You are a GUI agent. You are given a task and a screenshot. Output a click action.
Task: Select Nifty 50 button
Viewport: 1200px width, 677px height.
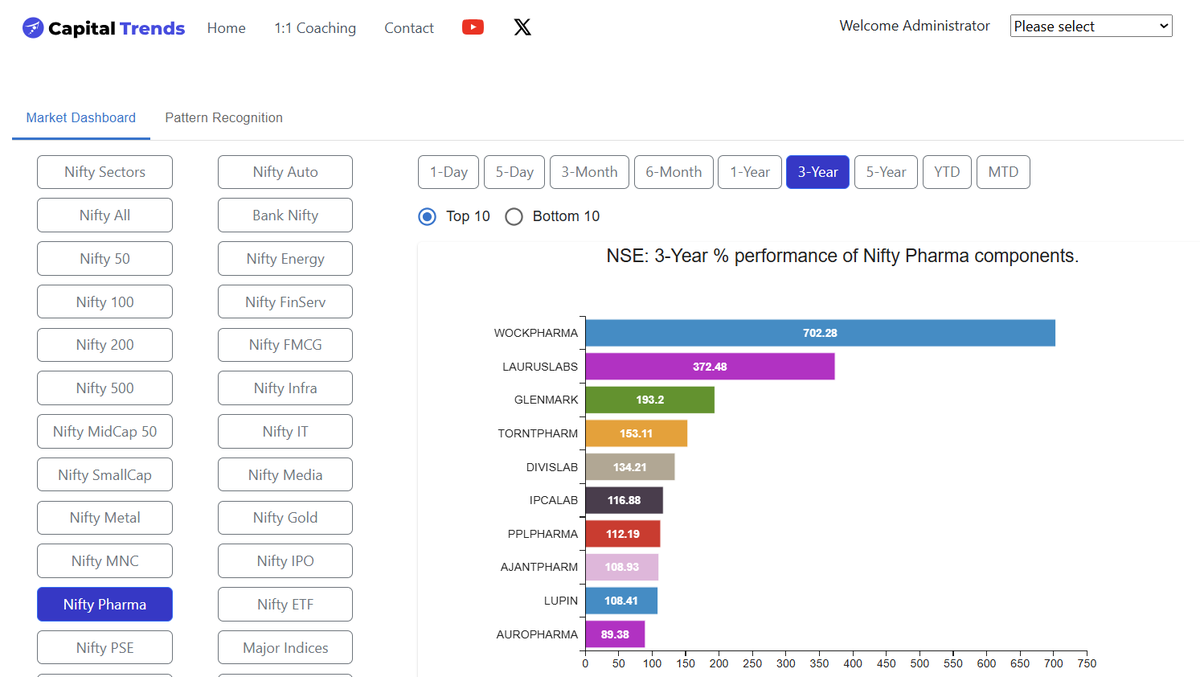tap(105, 258)
